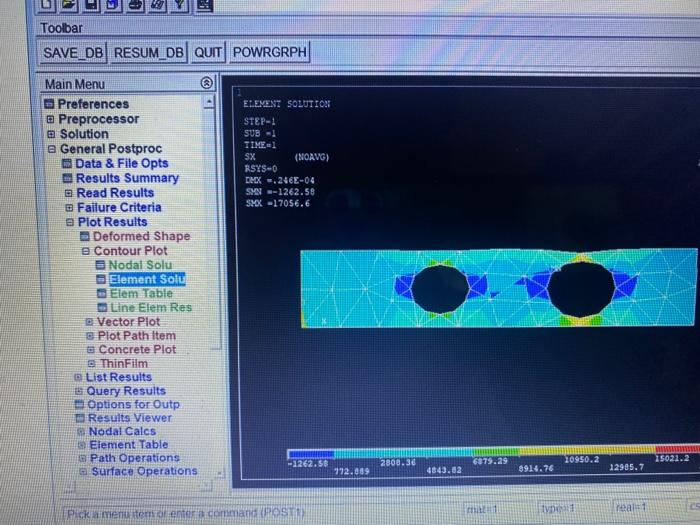This screenshot has height=525, width=700.
Task: Click the POWRGRPH toolbar button
Action: tap(270, 52)
